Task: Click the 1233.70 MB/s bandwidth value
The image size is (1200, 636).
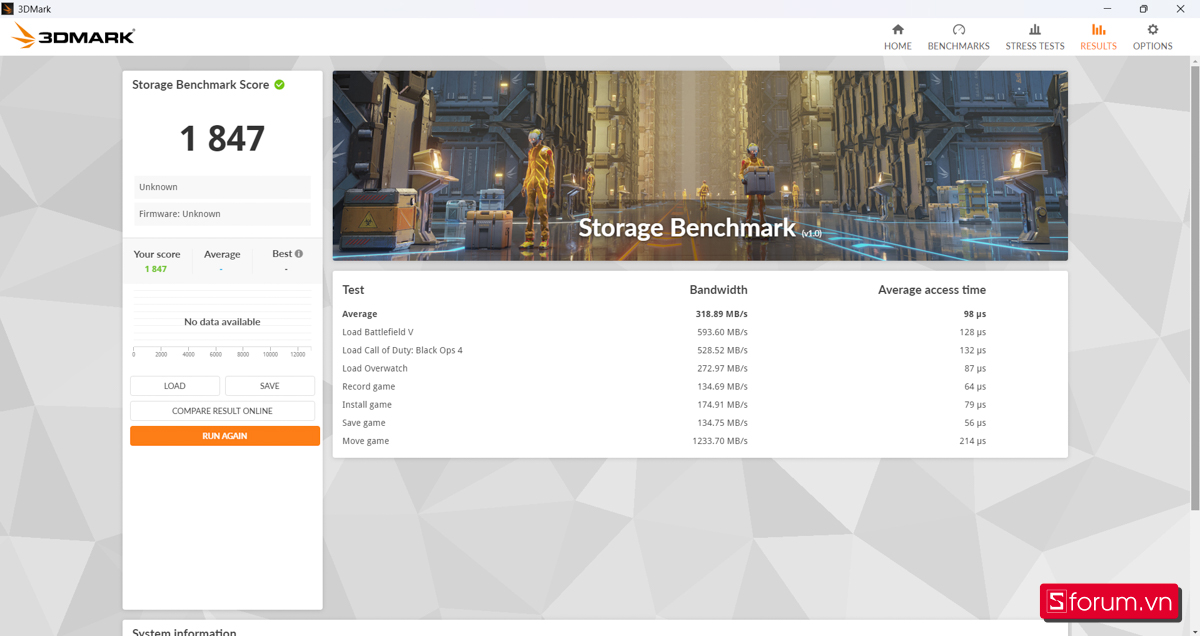Action: [720, 441]
